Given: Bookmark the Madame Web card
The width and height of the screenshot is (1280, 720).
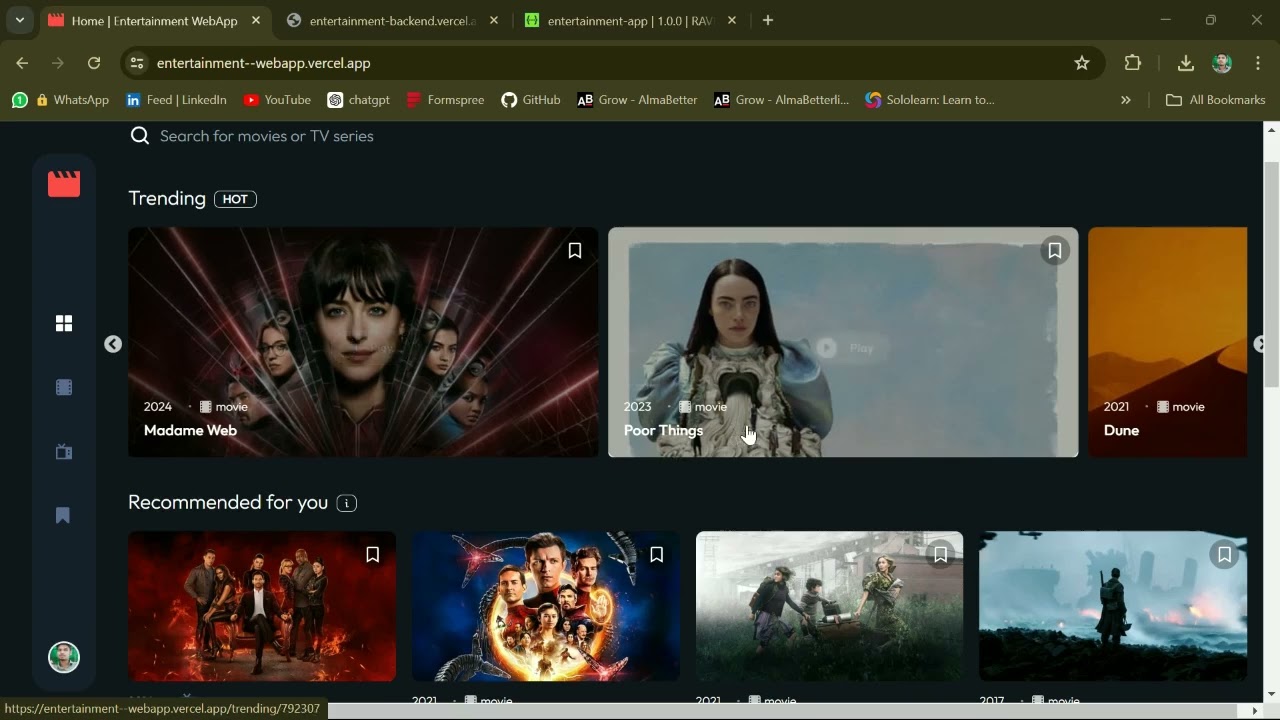Looking at the screenshot, I should (575, 251).
